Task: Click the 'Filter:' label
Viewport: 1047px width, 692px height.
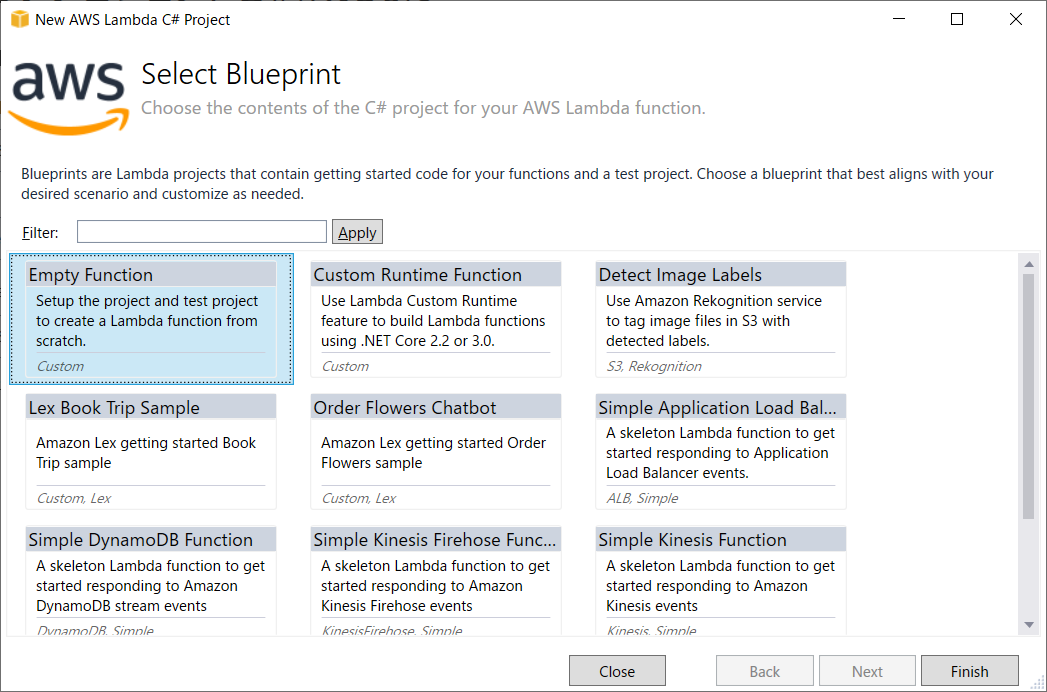Action: coord(40,232)
